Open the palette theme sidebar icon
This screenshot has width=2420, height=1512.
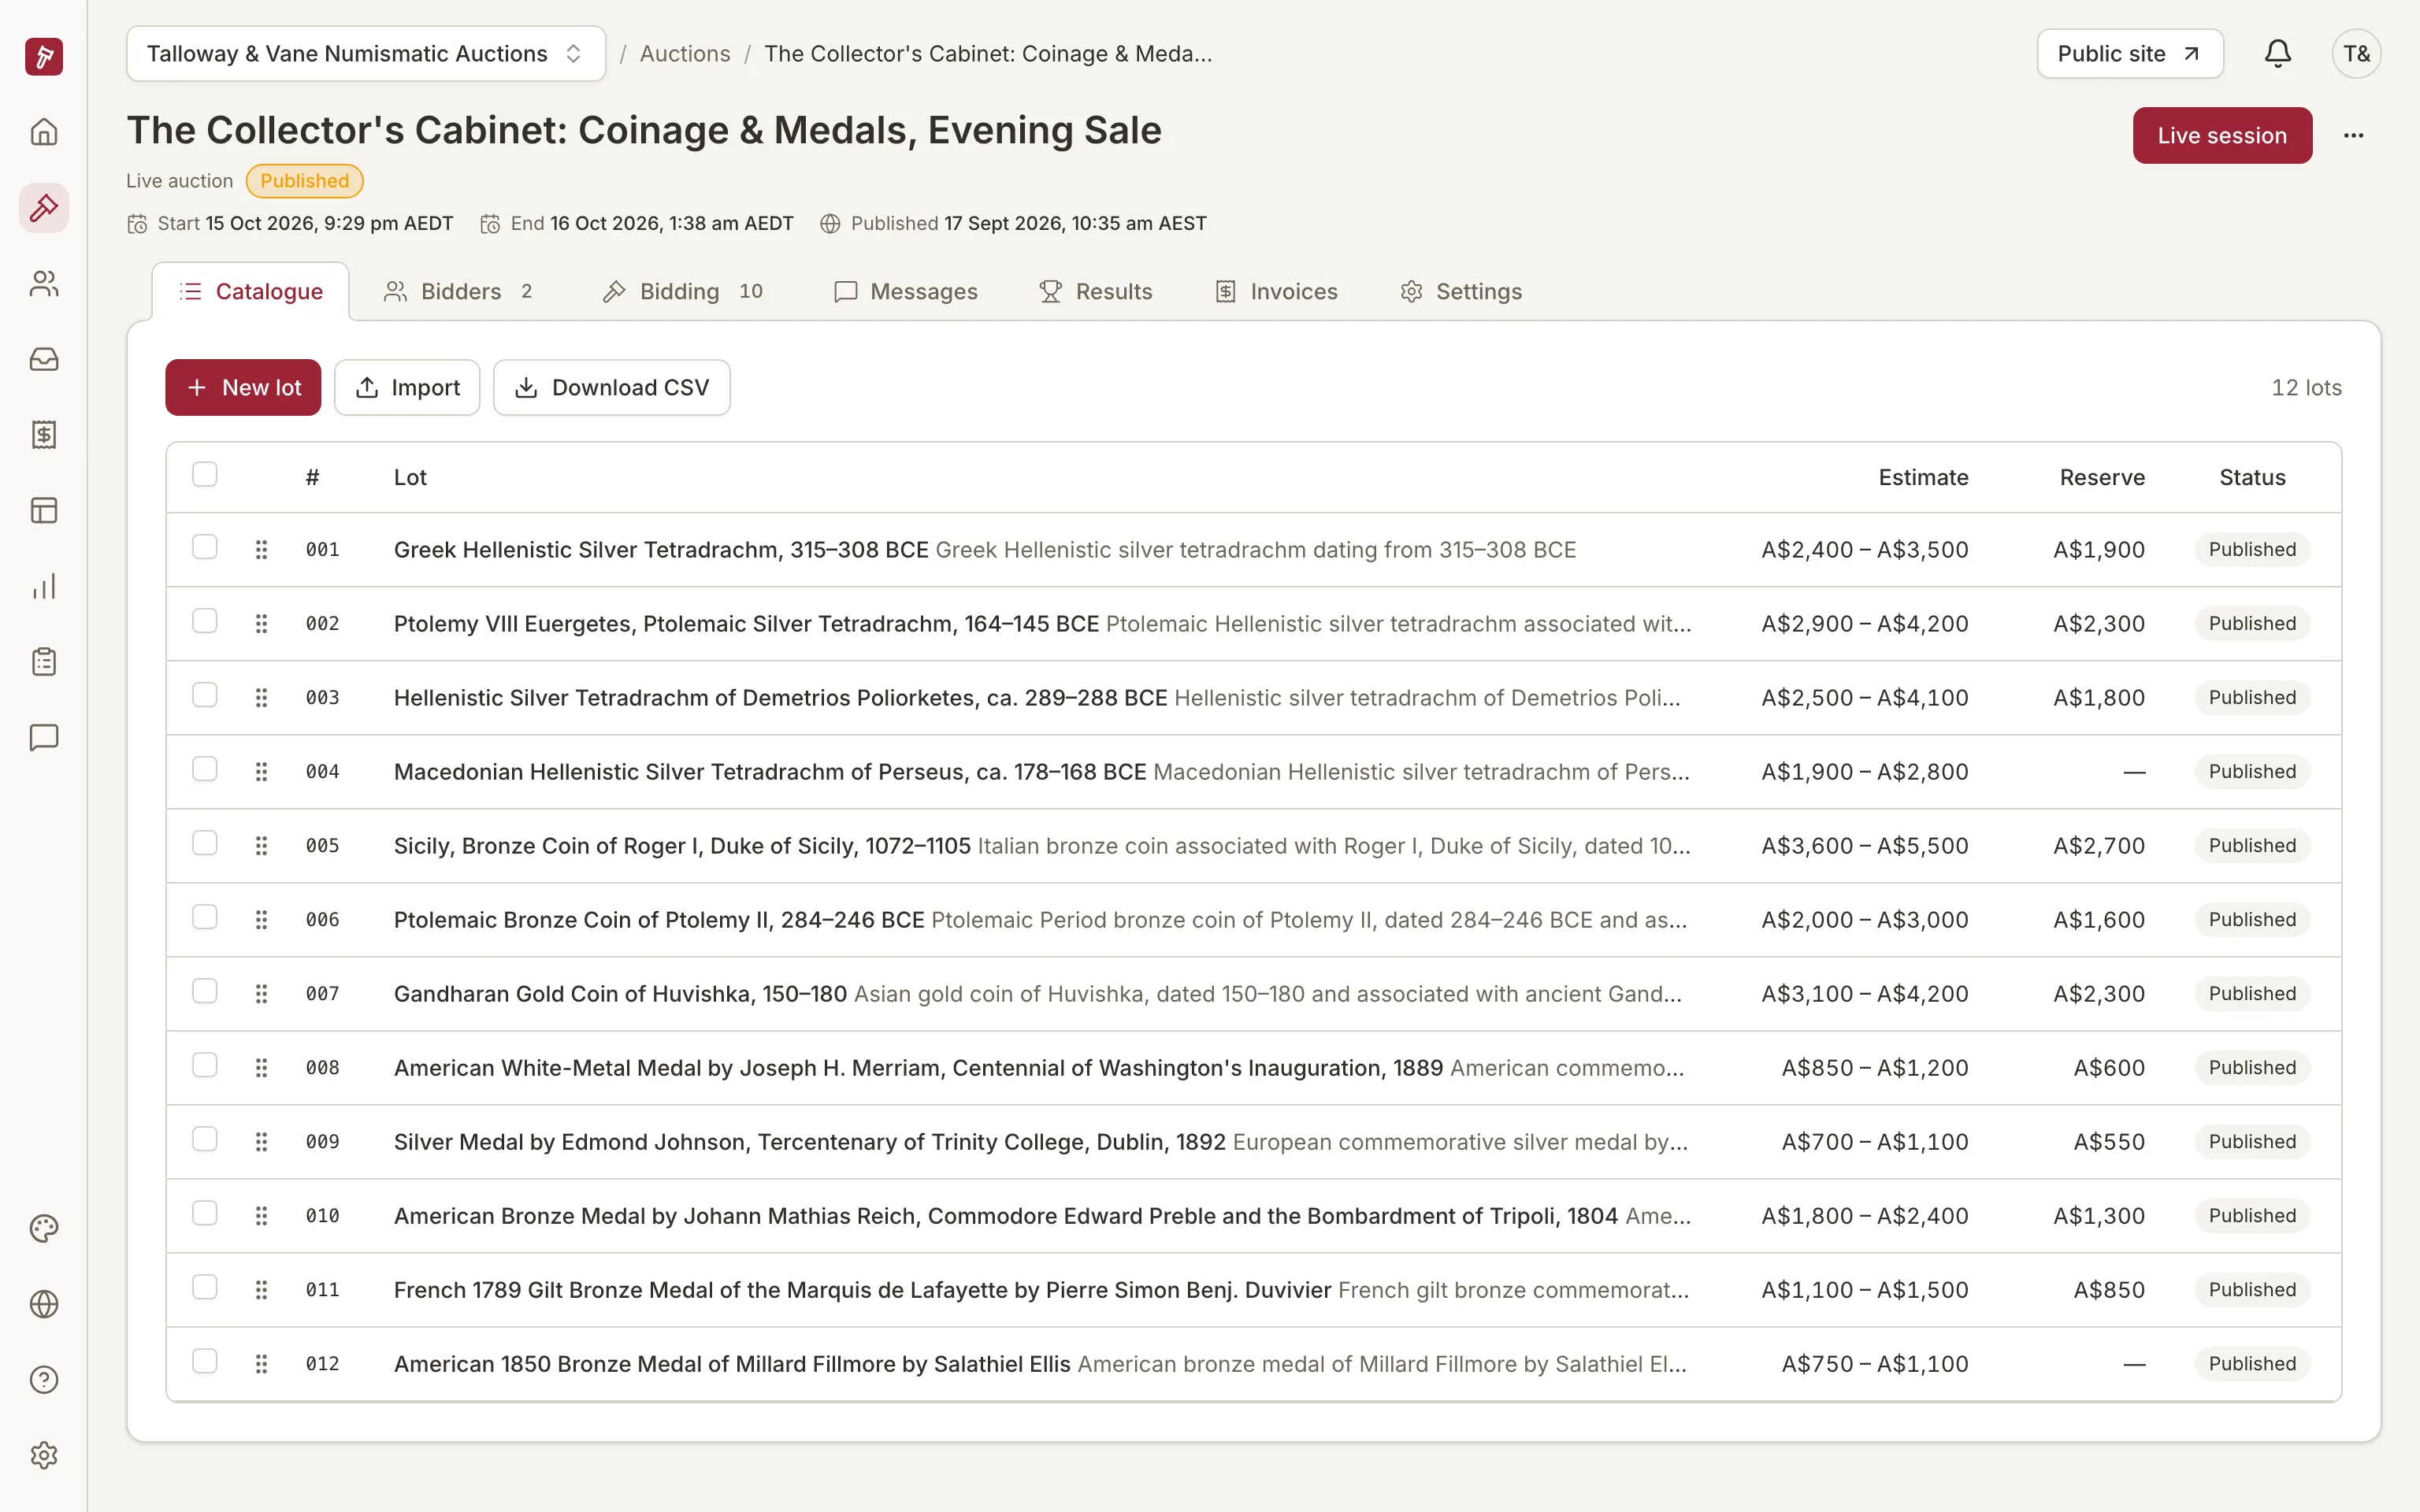tap(44, 1228)
